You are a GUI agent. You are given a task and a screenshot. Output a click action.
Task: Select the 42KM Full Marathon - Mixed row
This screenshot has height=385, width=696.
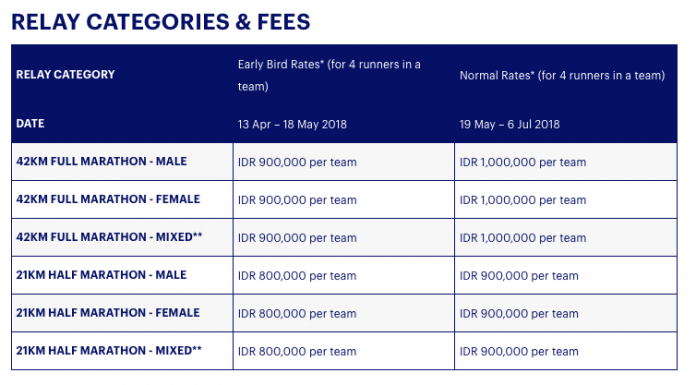pyautogui.click(x=344, y=237)
